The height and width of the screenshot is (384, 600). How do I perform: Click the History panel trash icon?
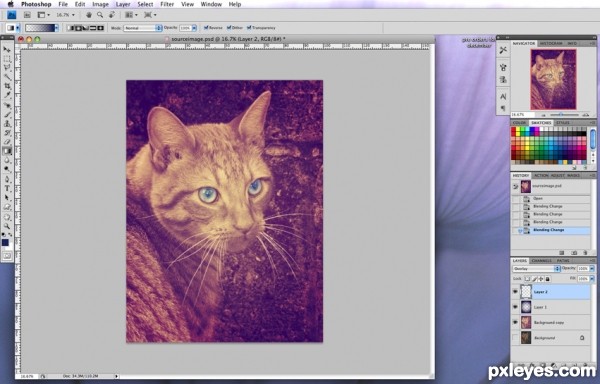(585, 253)
